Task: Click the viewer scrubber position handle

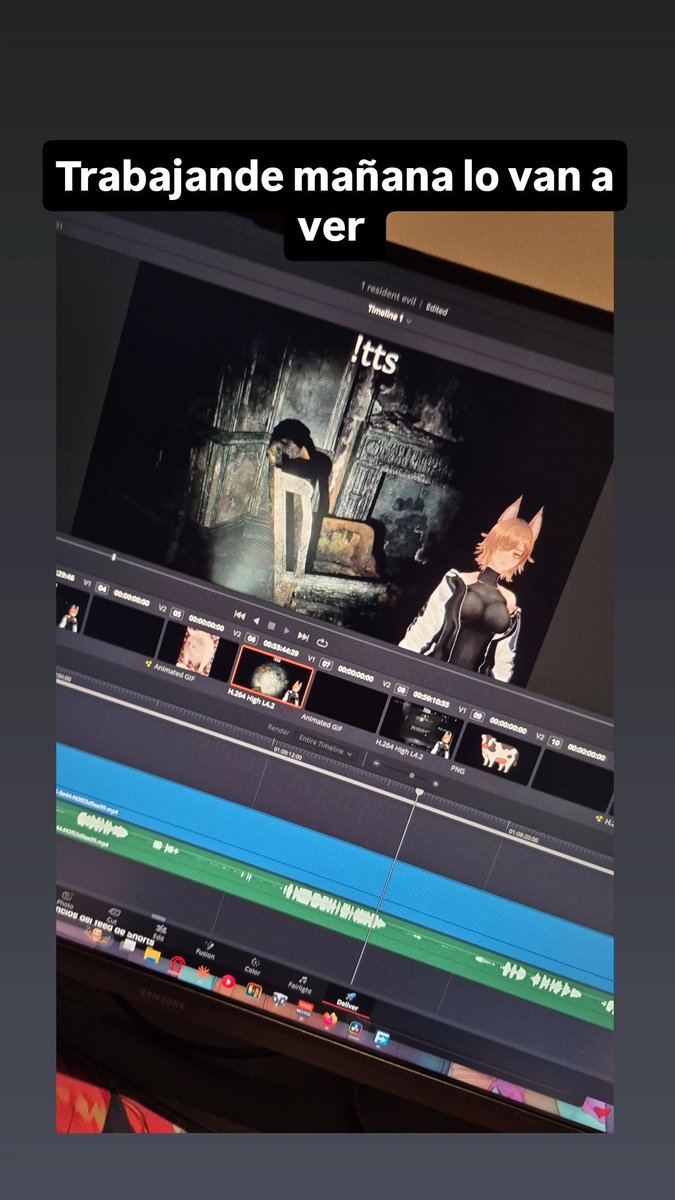Action: [114, 557]
